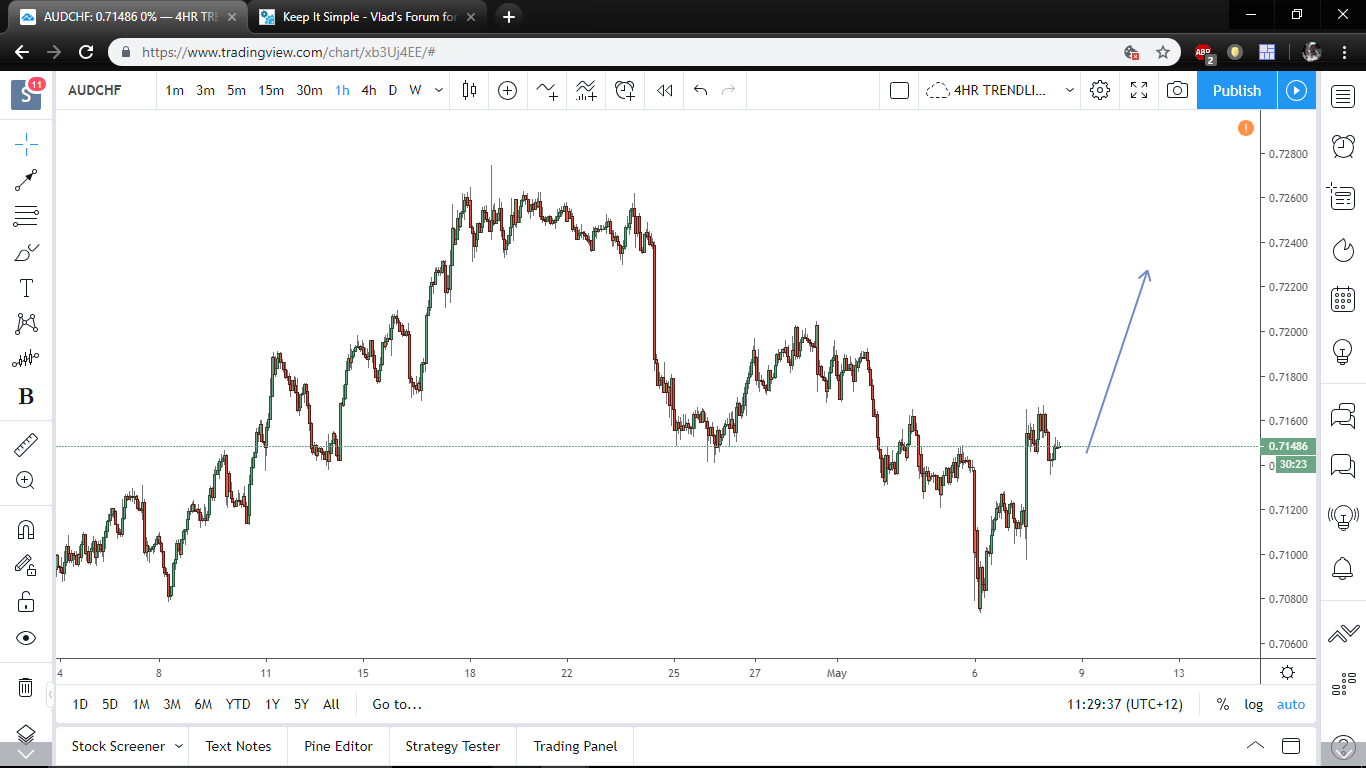Open the chart settings gear
The width and height of the screenshot is (1366, 768).
coord(1099,90)
